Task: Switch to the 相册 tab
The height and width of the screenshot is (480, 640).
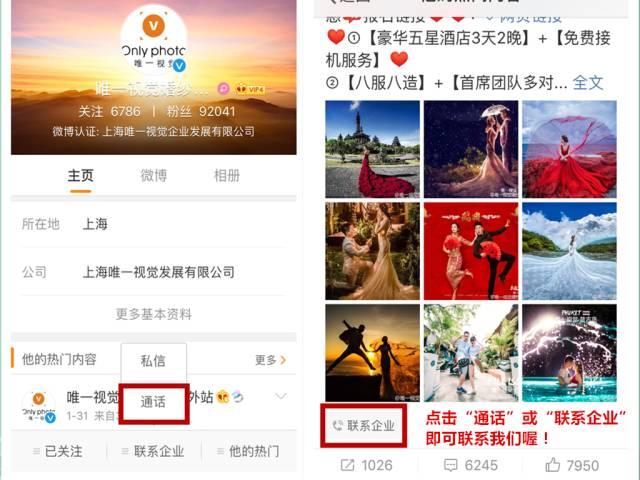Action: pos(227,176)
